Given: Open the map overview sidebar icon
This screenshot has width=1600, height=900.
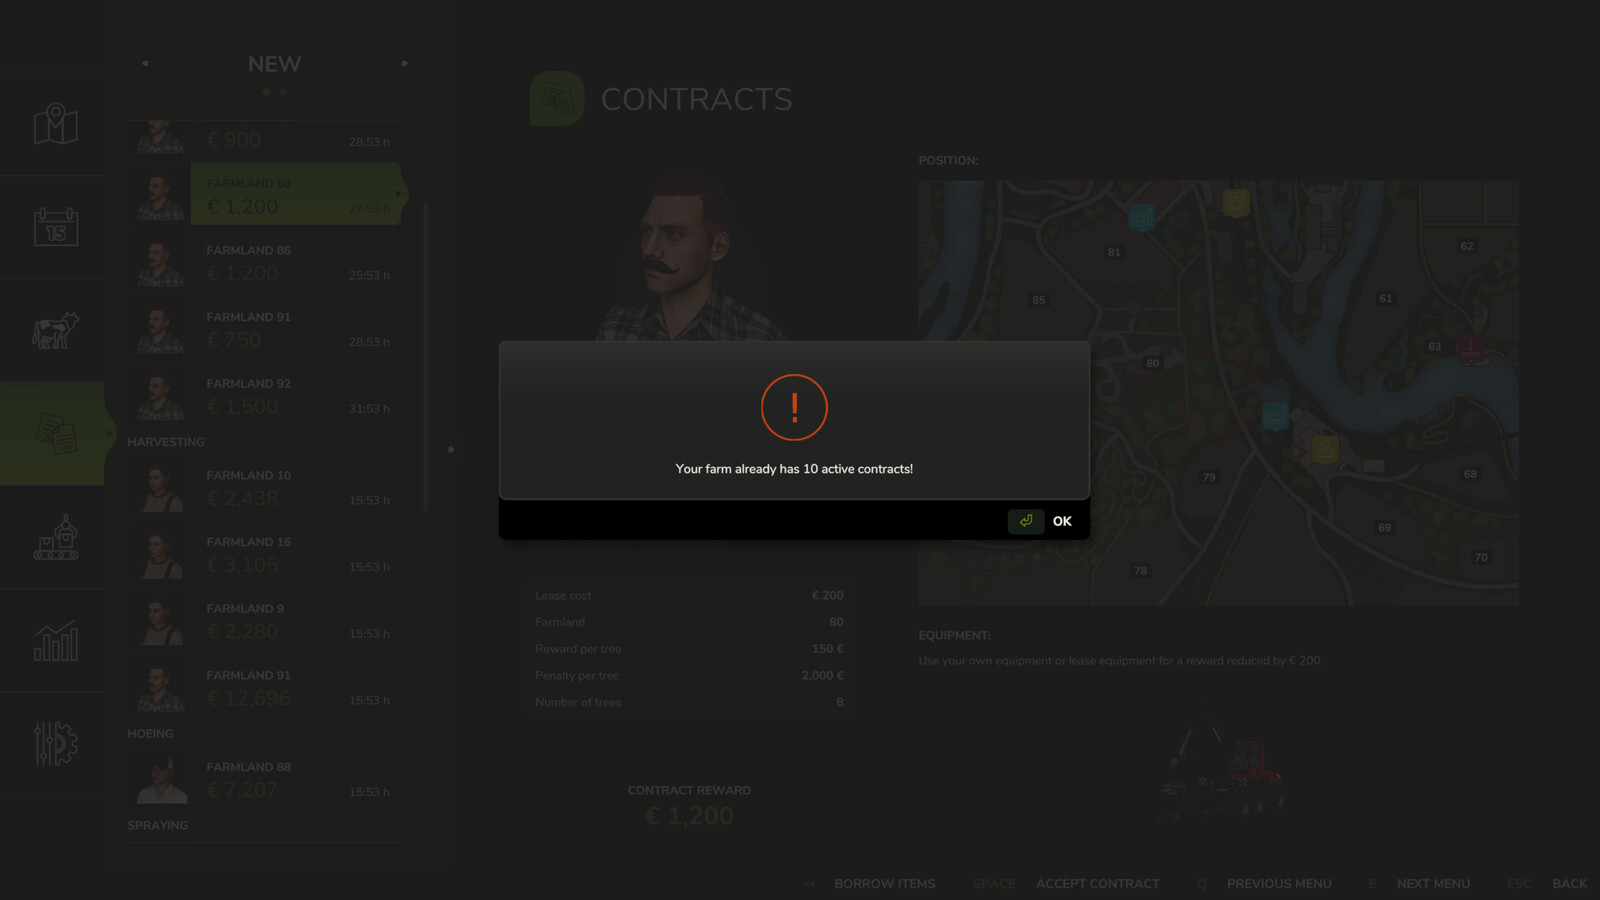Looking at the screenshot, I should (56, 124).
